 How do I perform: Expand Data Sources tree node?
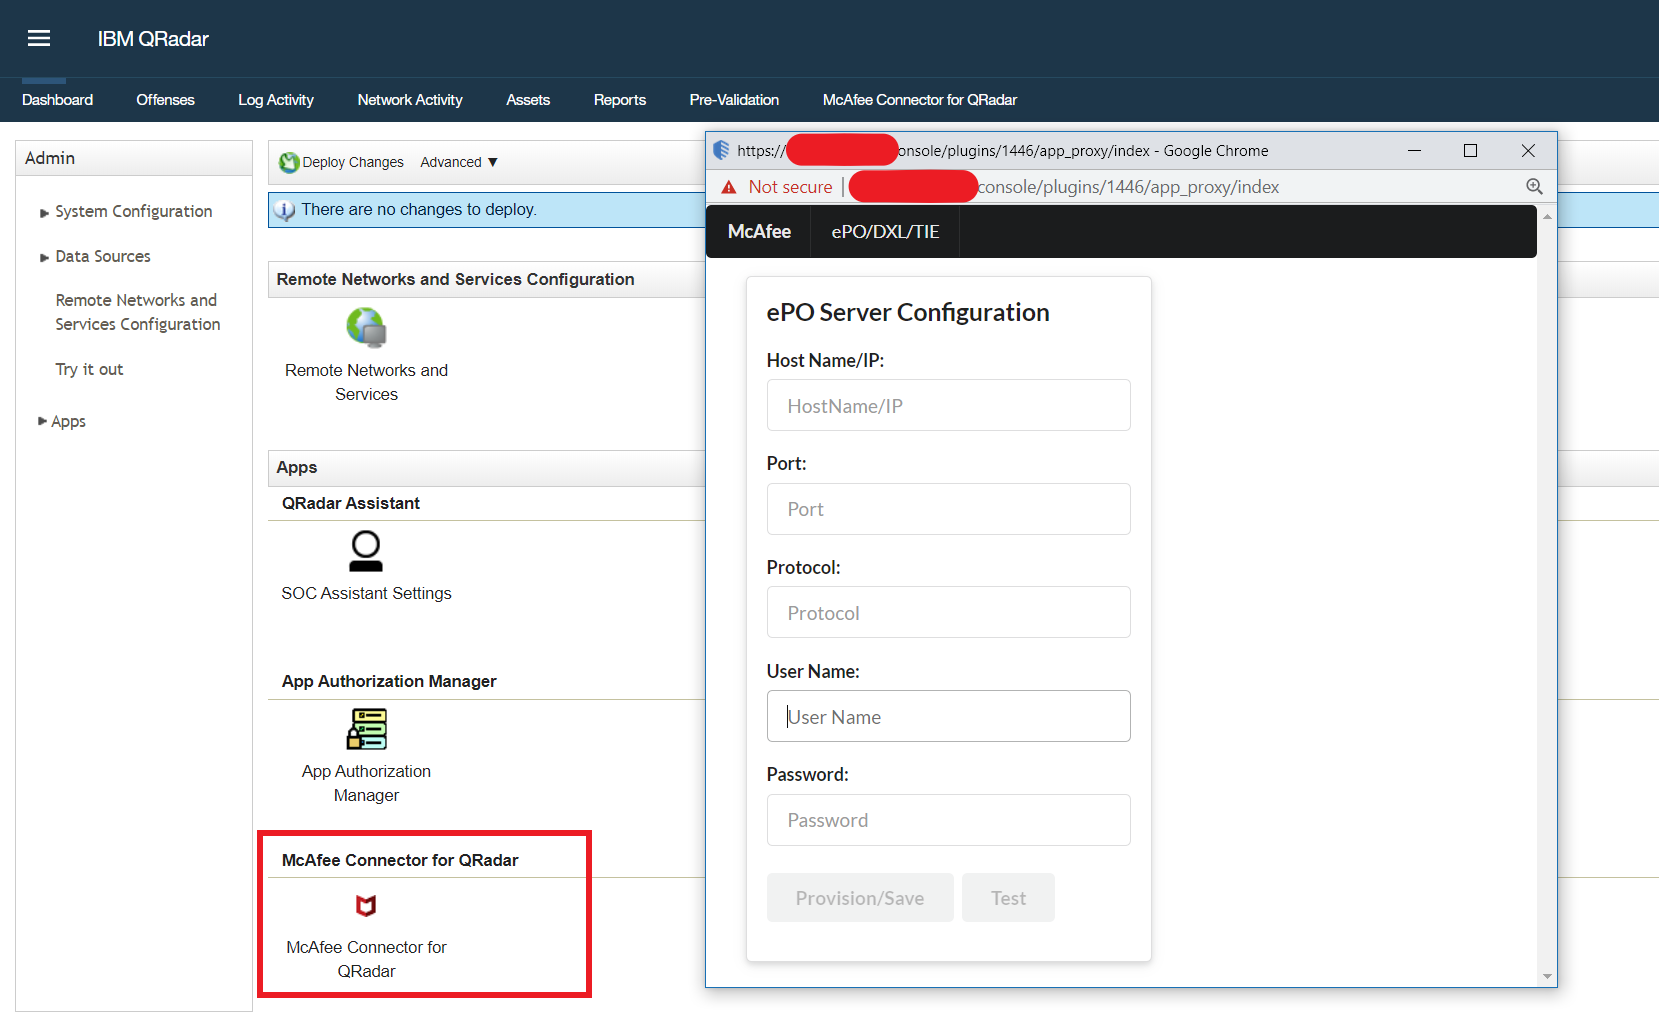[x=44, y=258]
